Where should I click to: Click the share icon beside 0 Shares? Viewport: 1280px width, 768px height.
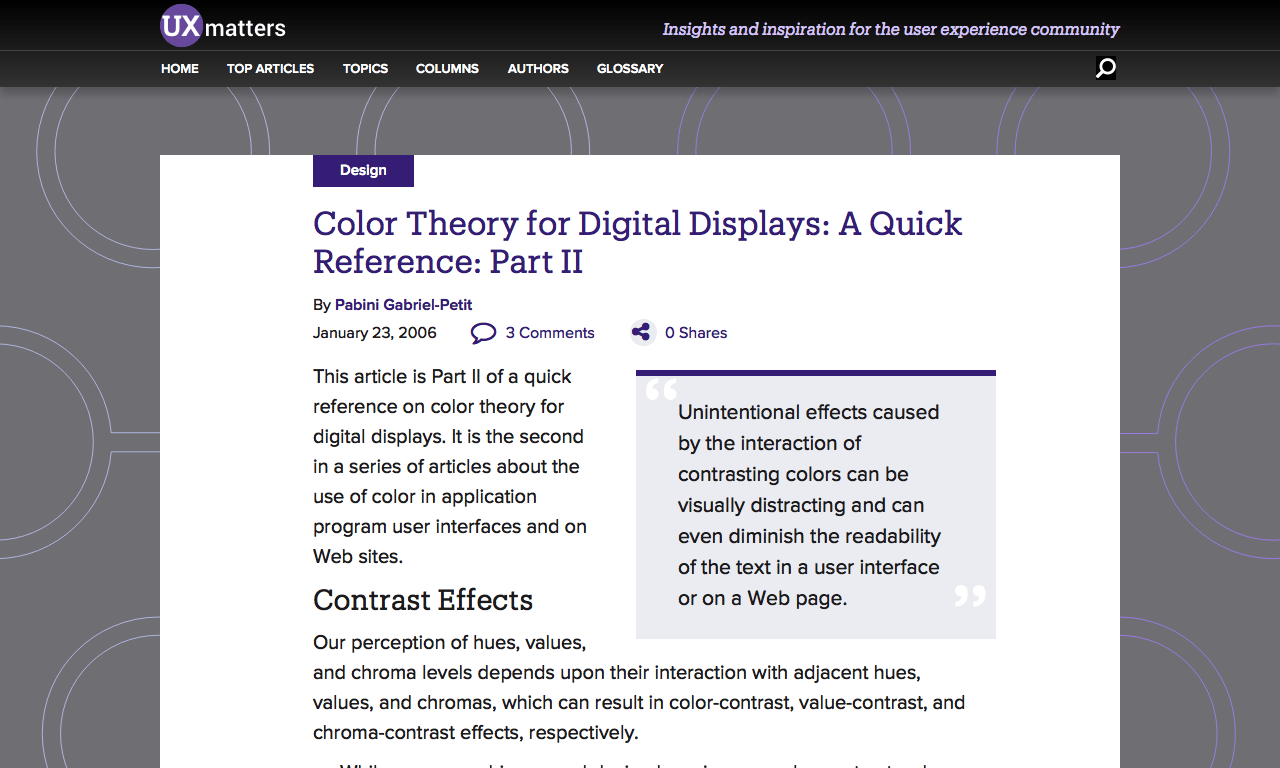(642, 333)
